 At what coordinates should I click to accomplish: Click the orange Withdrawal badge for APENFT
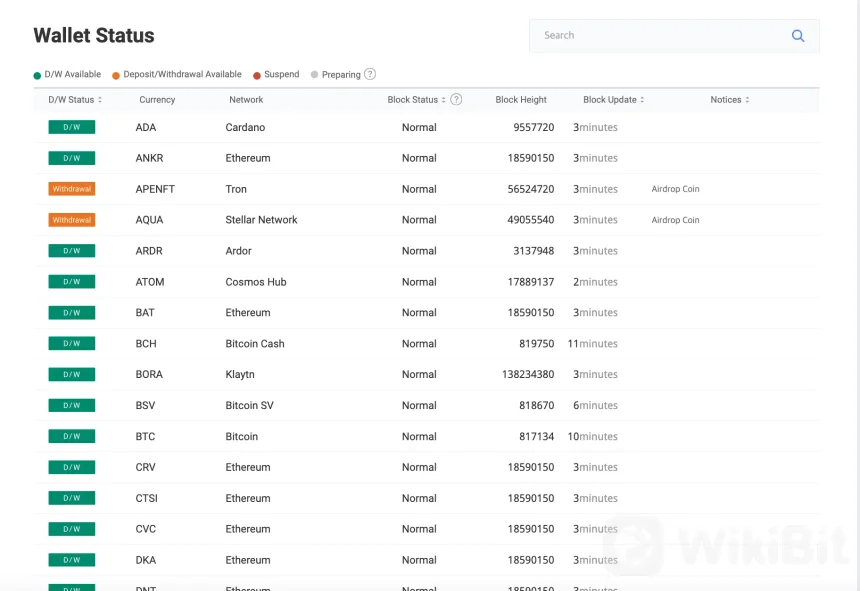pyautogui.click(x=72, y=189)
